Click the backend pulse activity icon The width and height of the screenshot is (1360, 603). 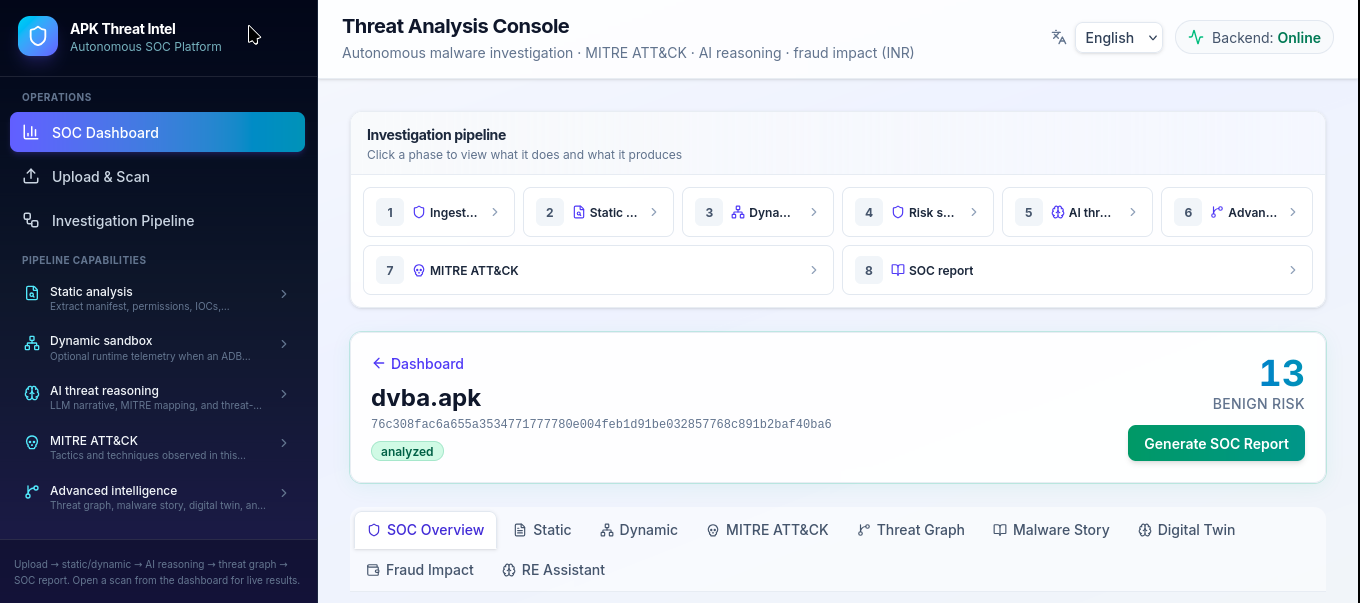click(x=1196, y=38)
